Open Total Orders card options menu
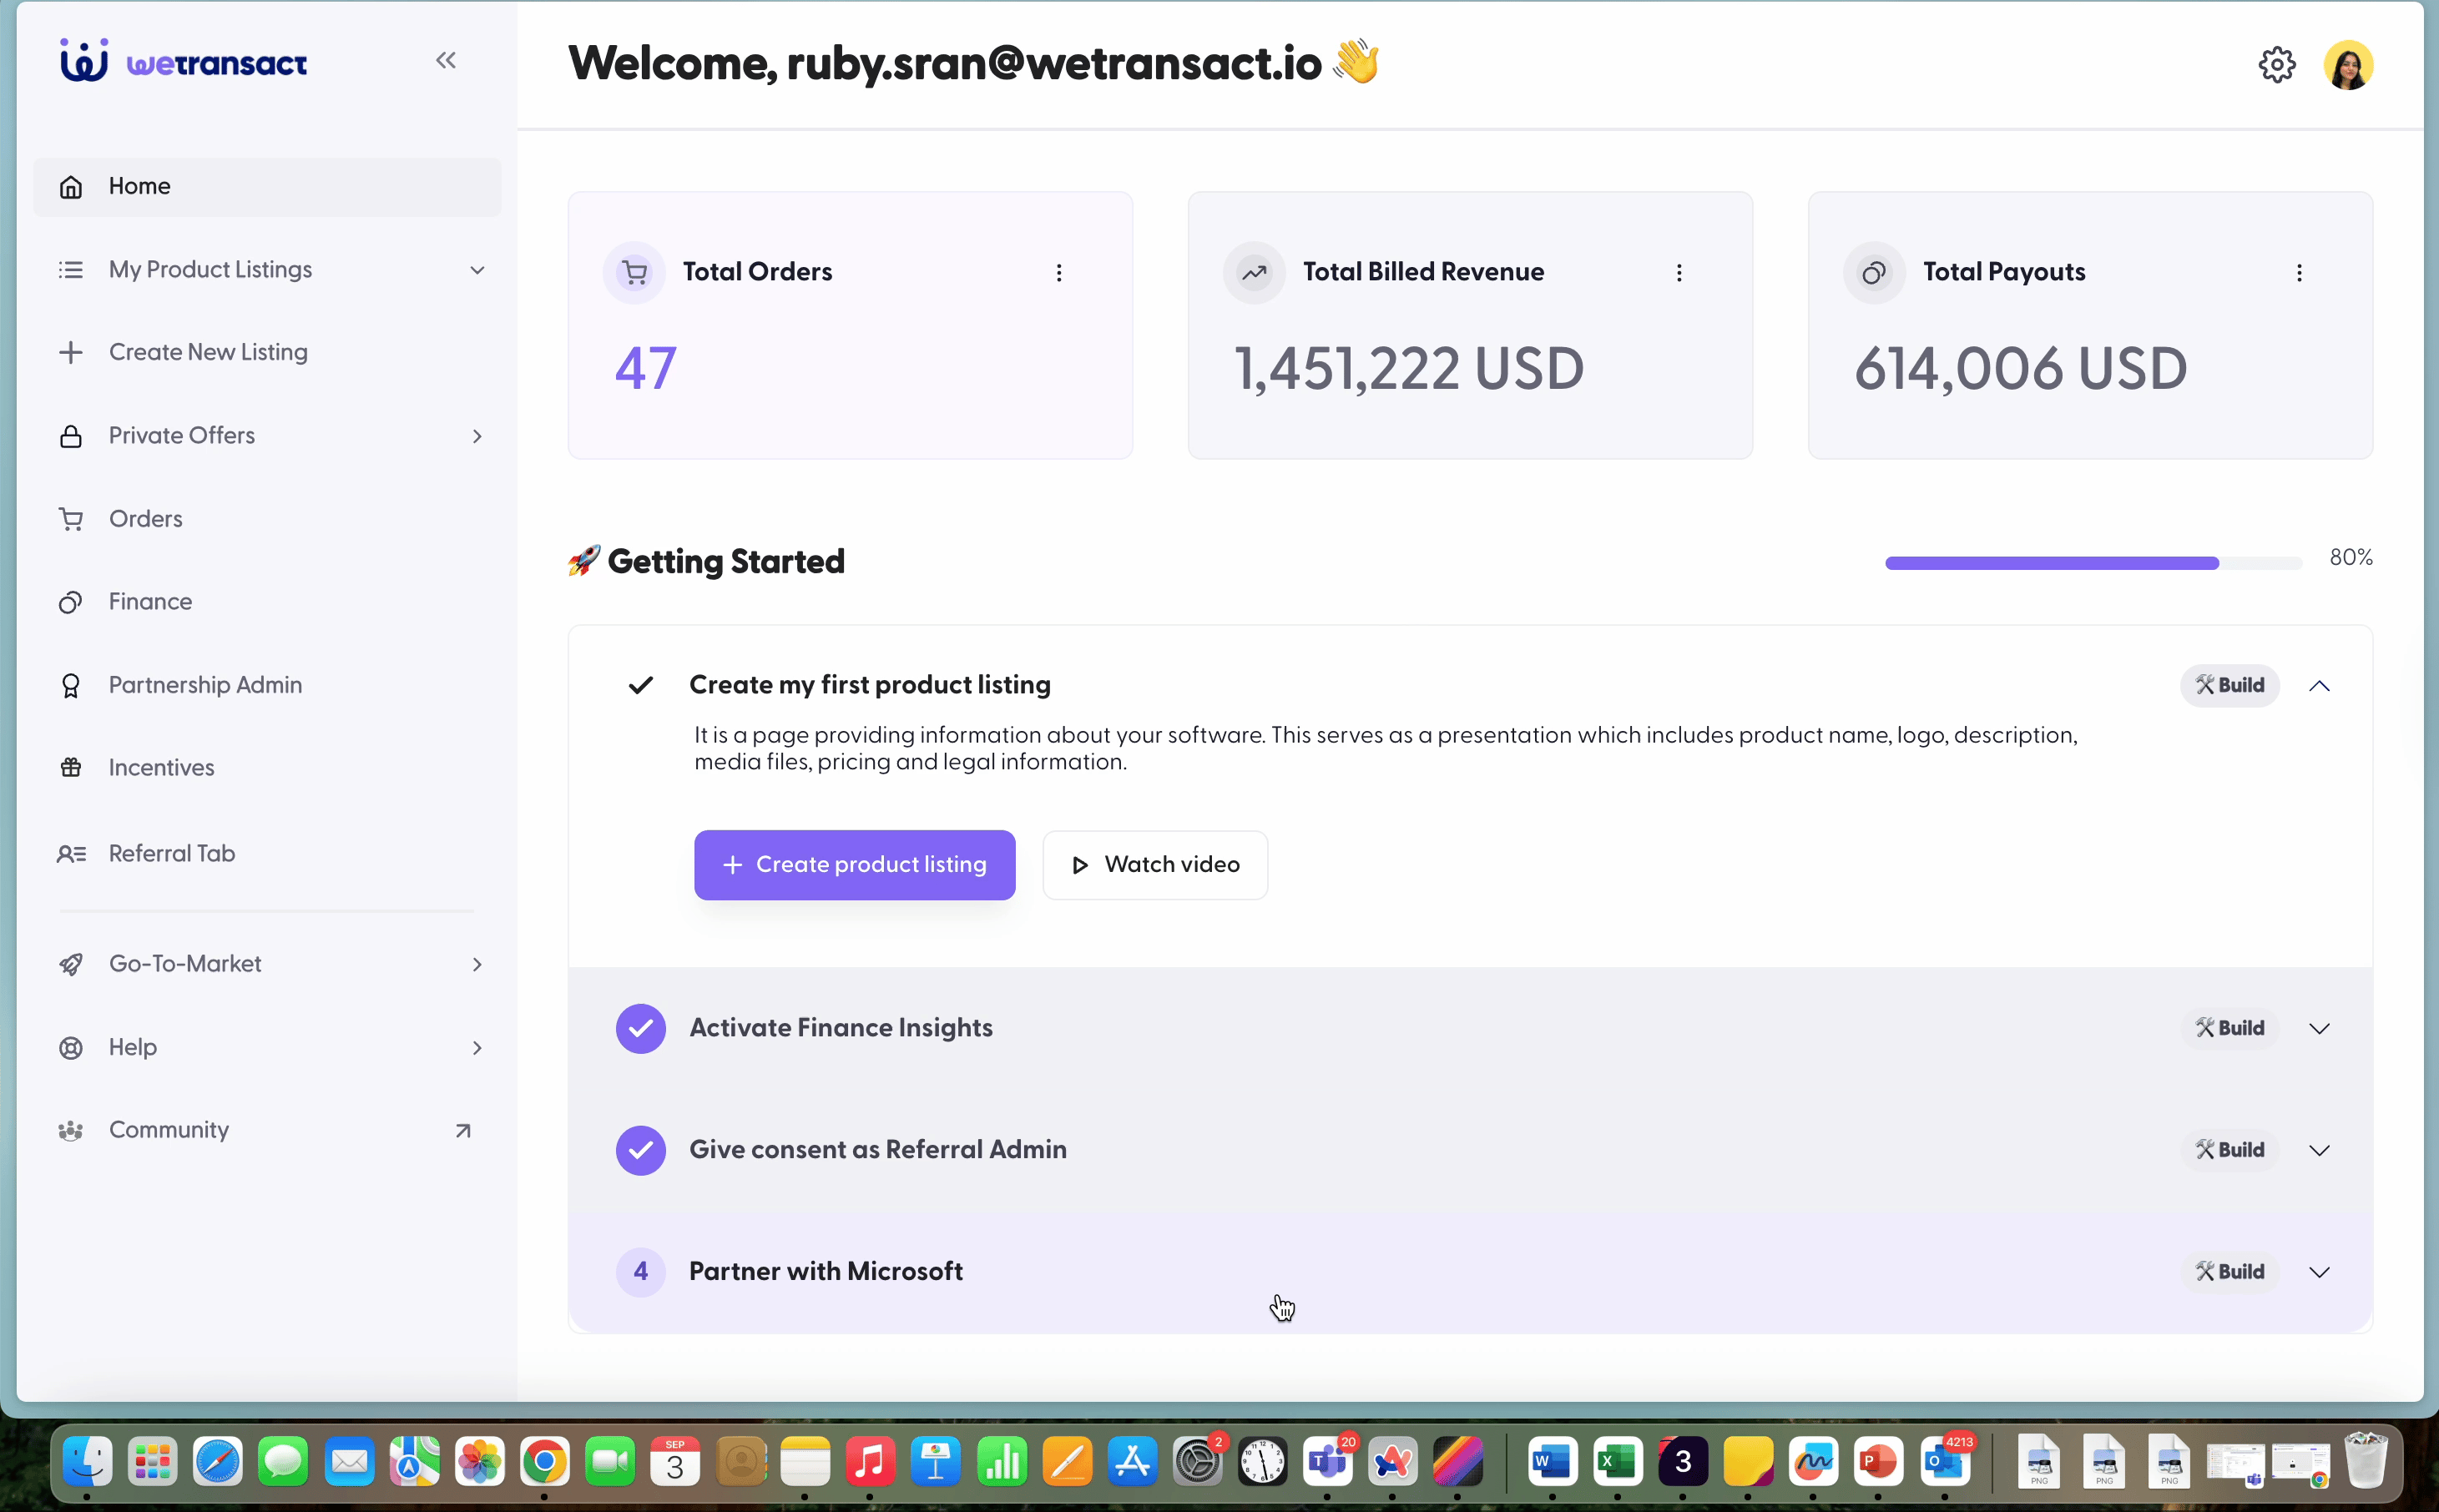2439x1512 pixels. click(1059, 273)
